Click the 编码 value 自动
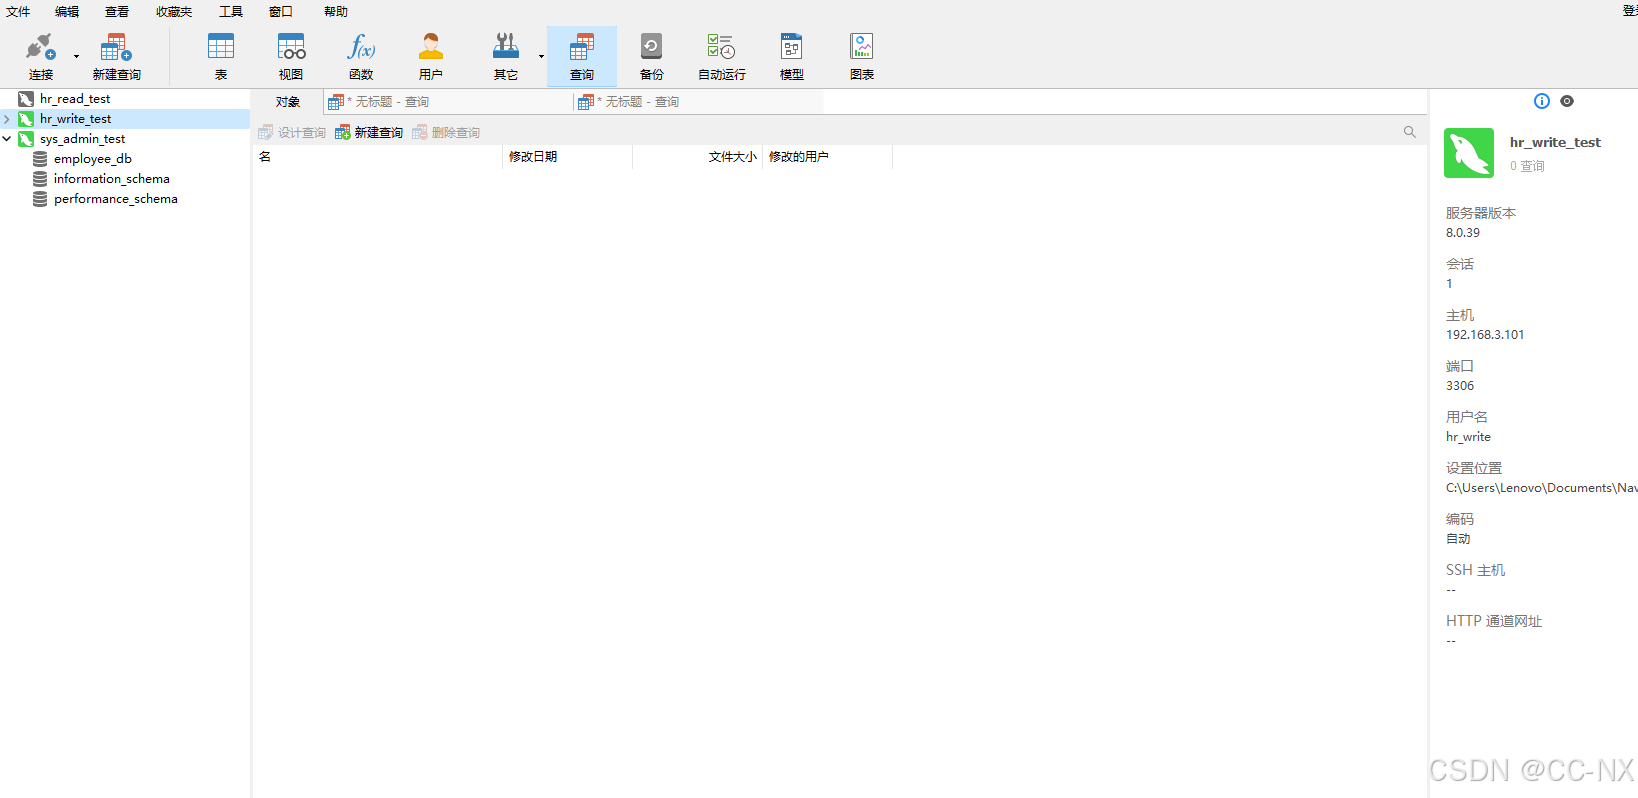Image resolution: width=1638 pixels, height=798 pixels. coord(1458,539)
